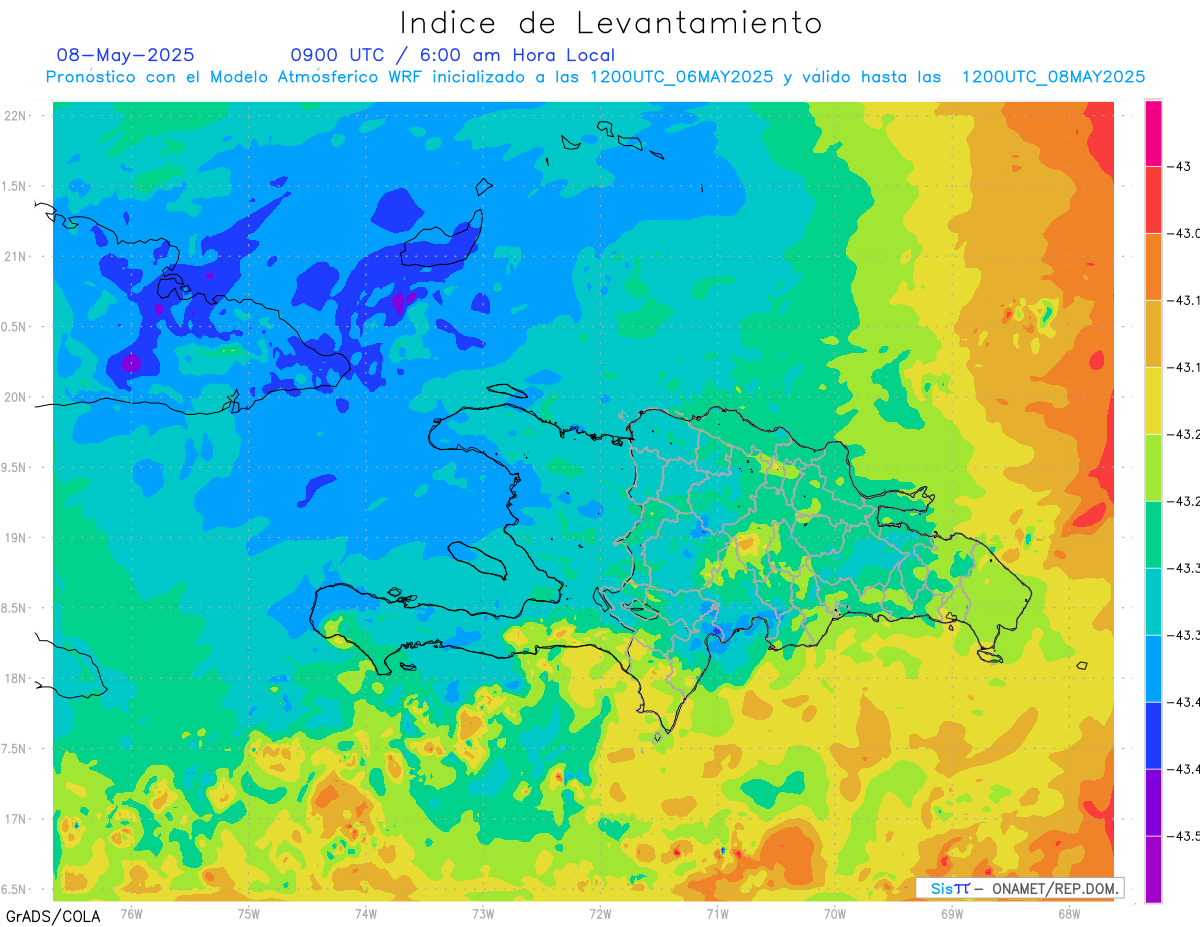The width and height of the screenshot is (1200, 927).
Task: Click the title "Indice de Levantamiento"
Action: (x=611, y=23)
